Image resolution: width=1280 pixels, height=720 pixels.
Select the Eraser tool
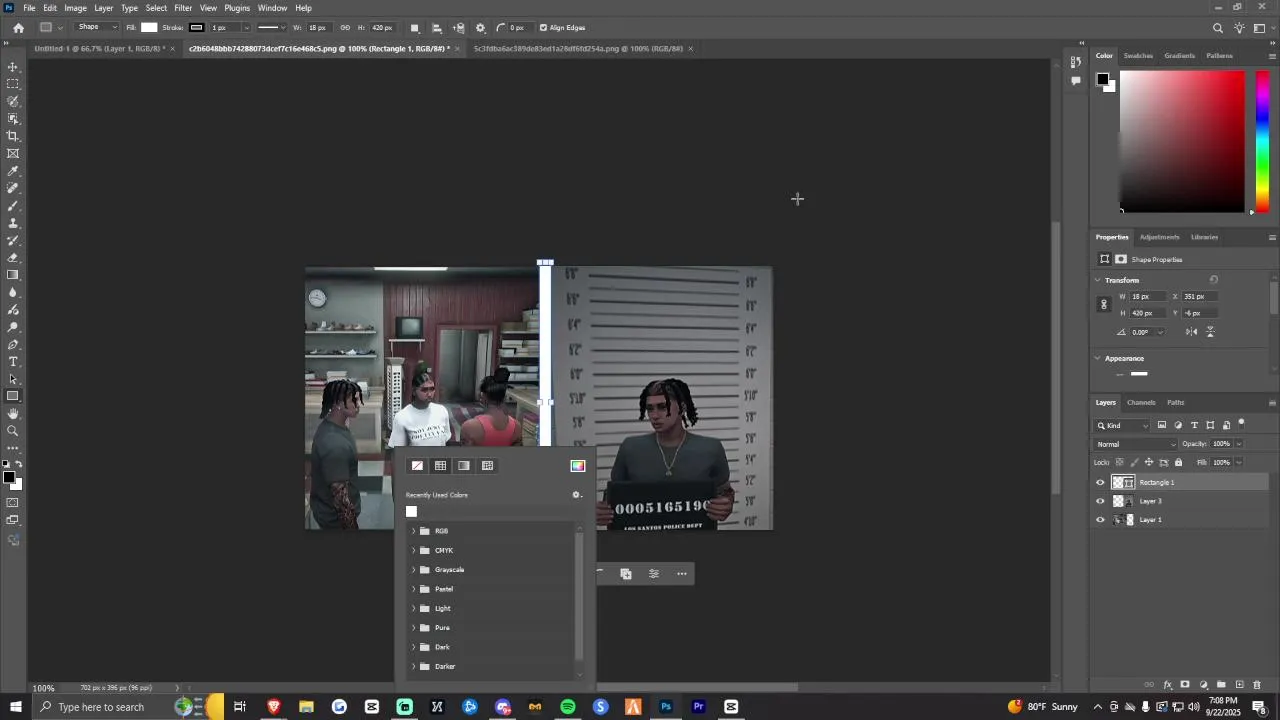[13, 258]
